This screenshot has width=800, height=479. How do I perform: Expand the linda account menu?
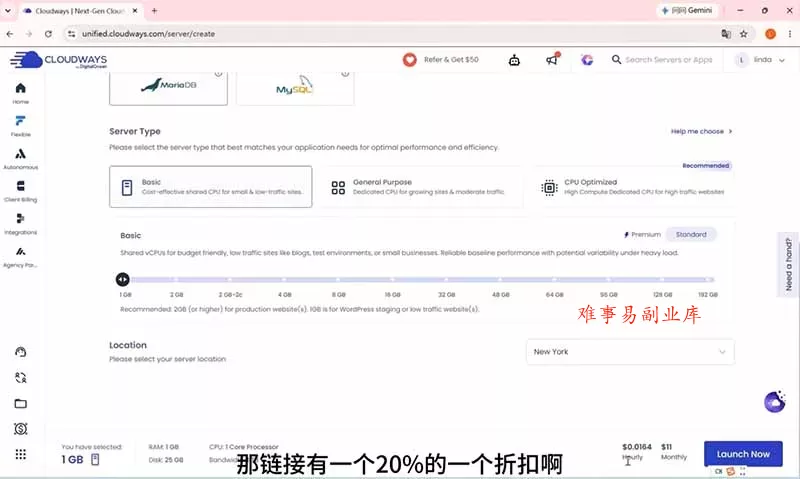760,60
